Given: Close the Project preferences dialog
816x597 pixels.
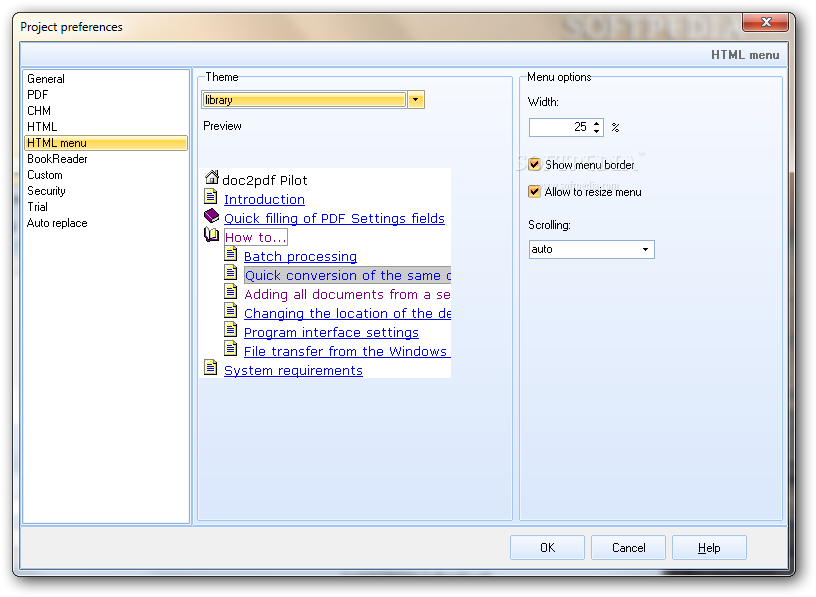Looking at the screenshot, I should (766, 22).
